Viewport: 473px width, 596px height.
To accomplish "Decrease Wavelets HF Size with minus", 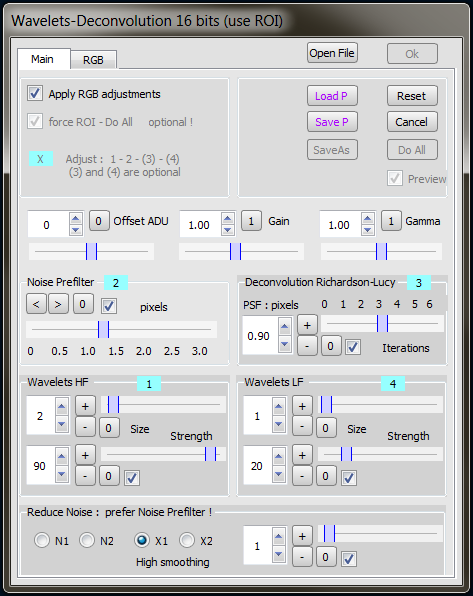I will (x=86, y=427).
